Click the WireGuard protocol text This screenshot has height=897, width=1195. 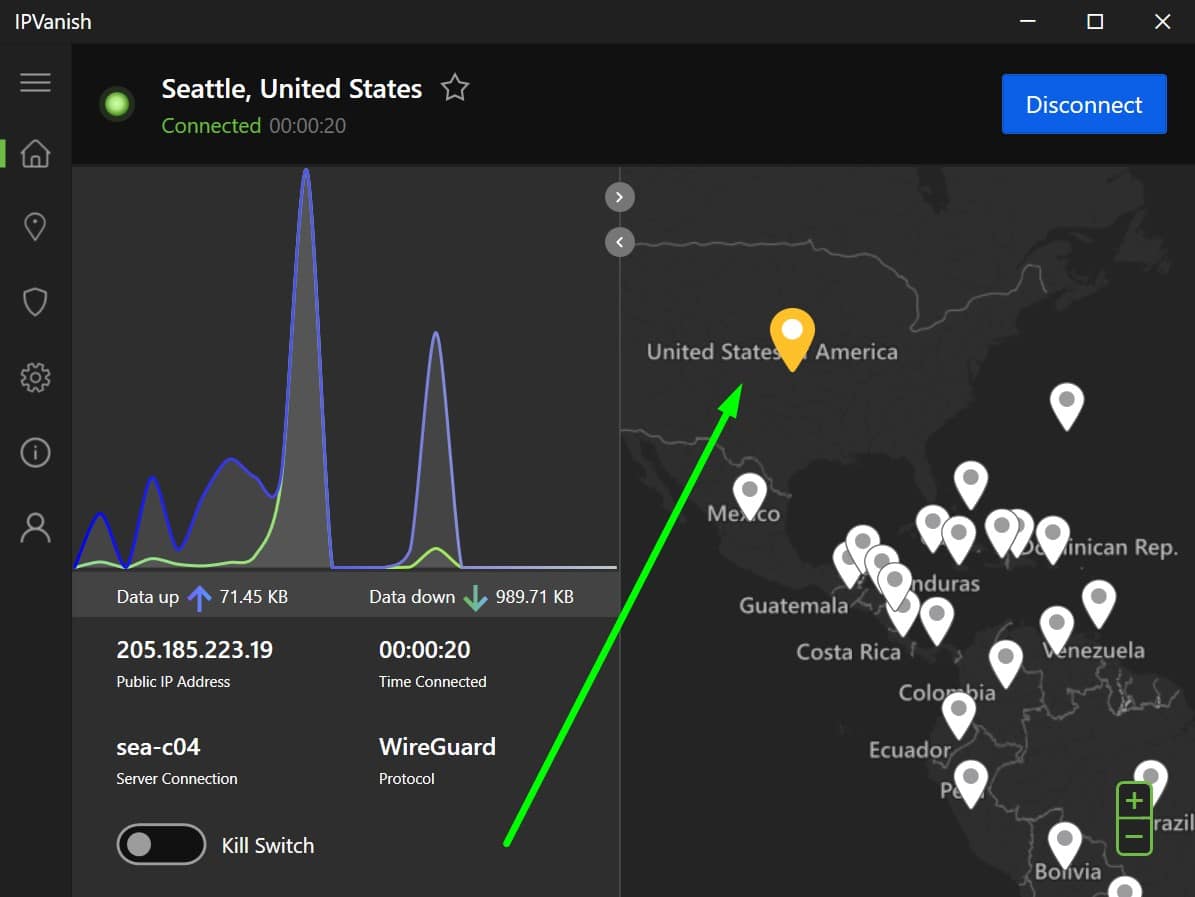(437, 747)
